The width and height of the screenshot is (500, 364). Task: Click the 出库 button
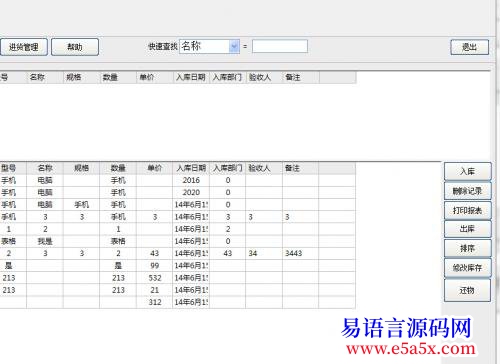click(x=468, y=229)
